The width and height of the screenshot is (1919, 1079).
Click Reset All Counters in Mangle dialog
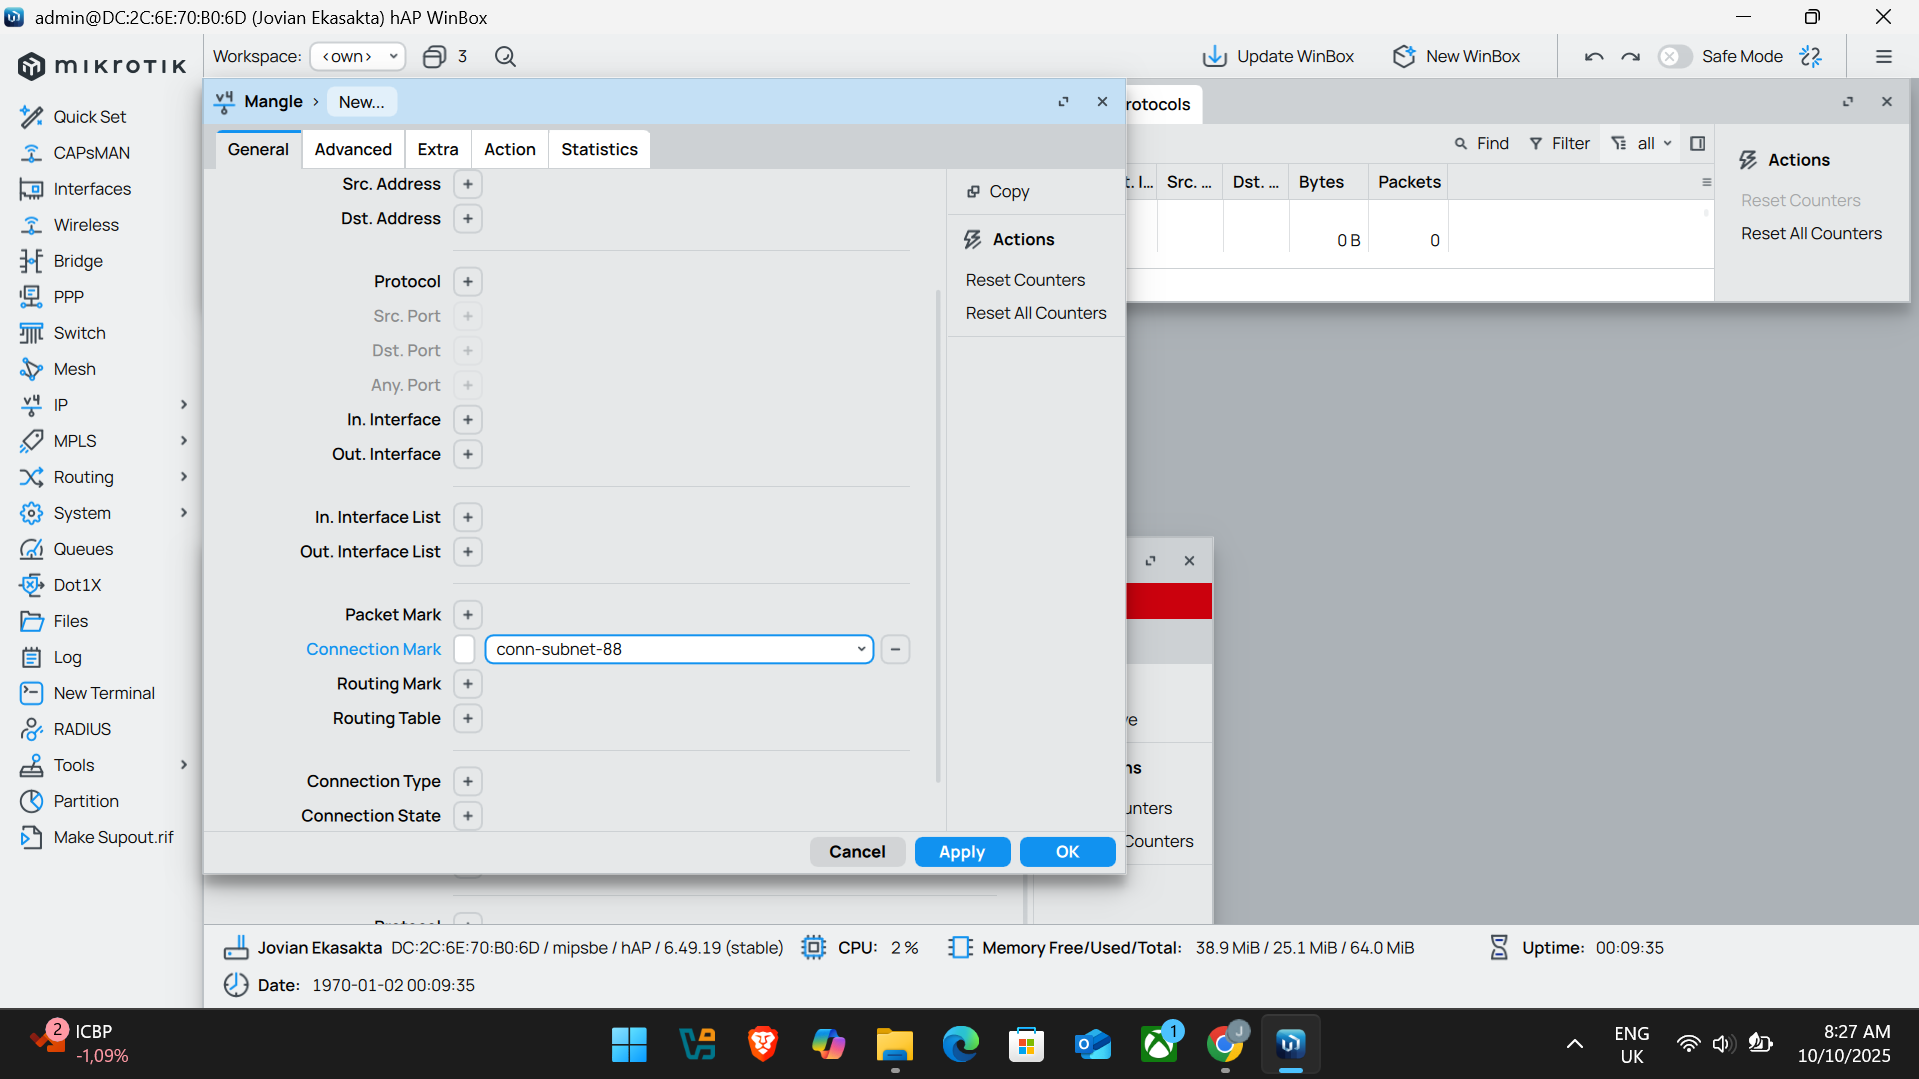click(1036, 313)
